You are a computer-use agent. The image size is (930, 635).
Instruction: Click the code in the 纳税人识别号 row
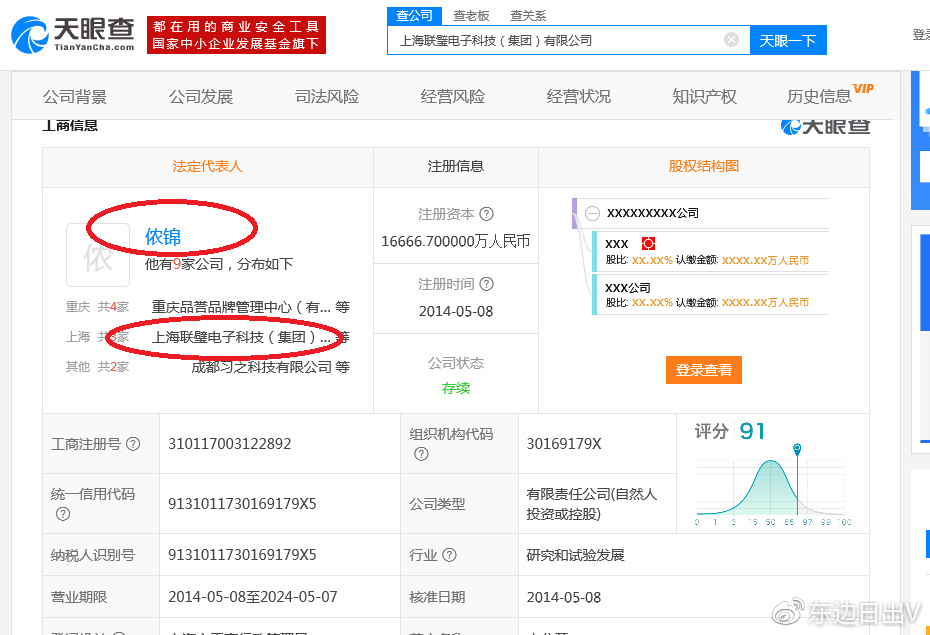(242, 554)
